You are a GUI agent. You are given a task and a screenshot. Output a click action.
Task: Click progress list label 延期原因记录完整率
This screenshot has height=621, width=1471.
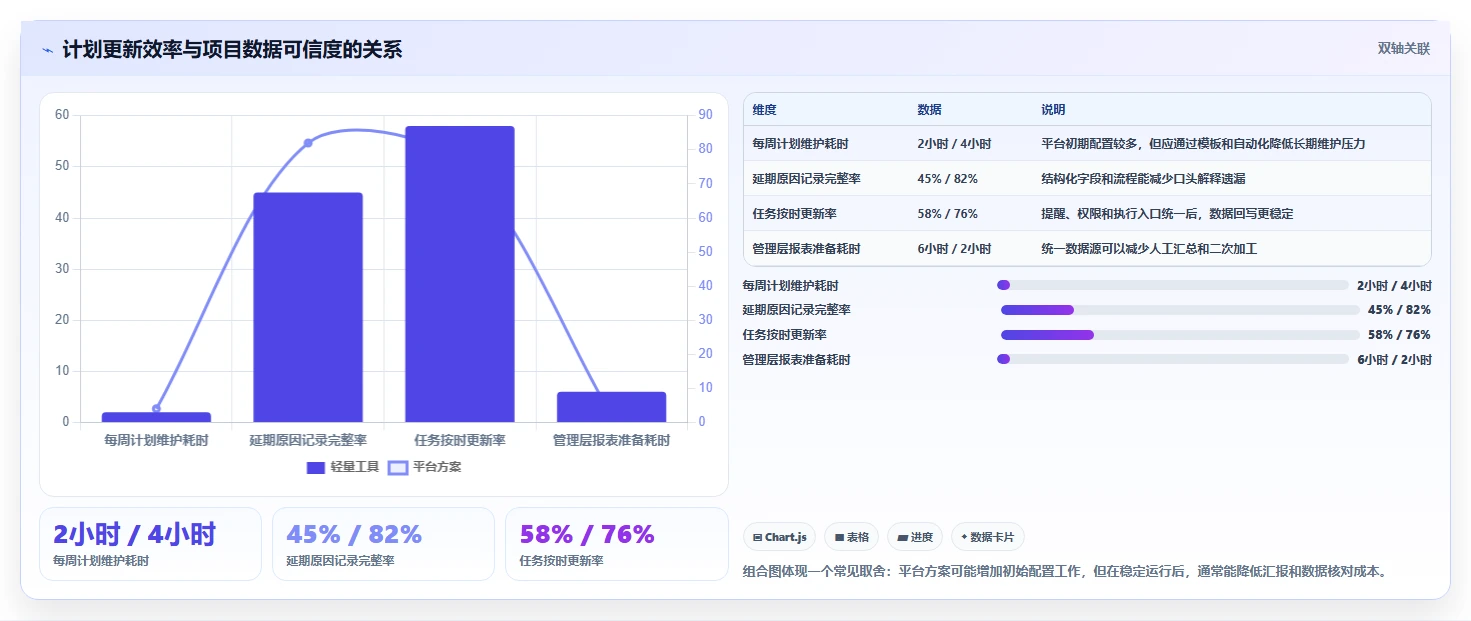[797, 310]
